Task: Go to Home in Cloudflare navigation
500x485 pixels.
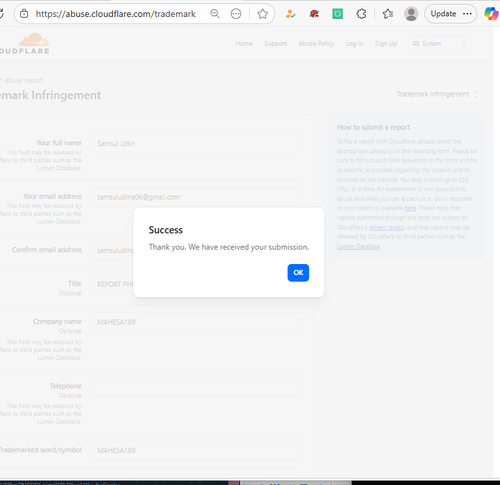Action: 244,44
